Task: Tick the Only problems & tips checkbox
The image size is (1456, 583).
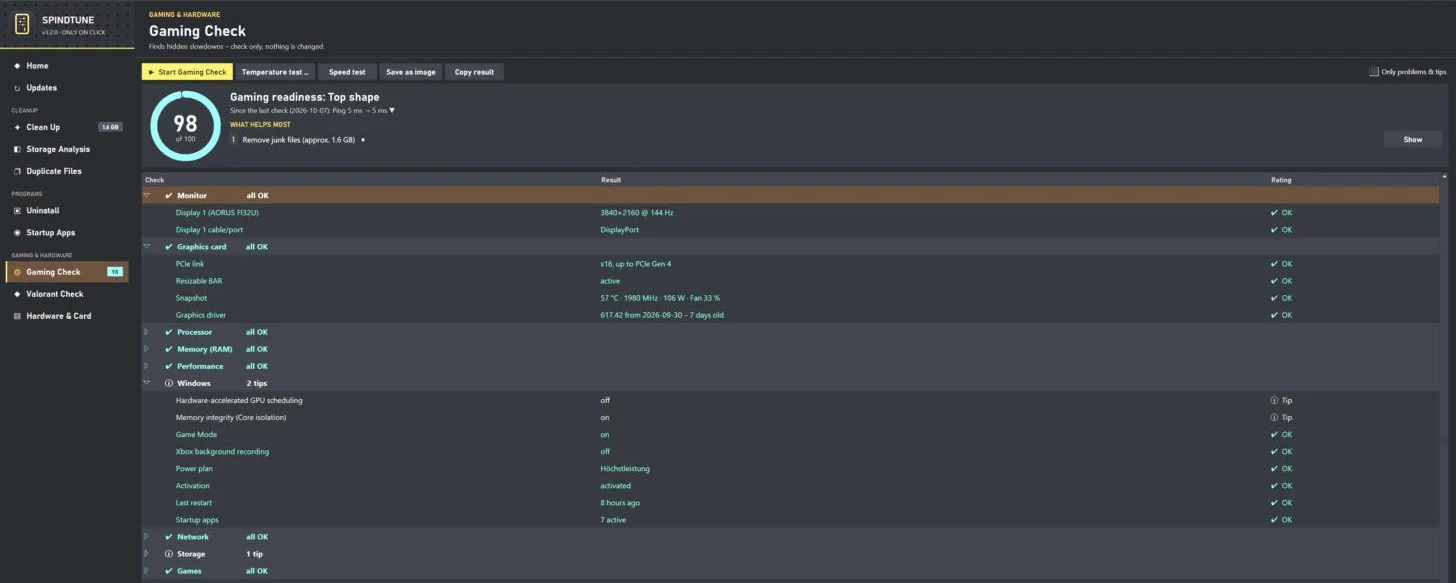Action: click(x=1374, y=72)
